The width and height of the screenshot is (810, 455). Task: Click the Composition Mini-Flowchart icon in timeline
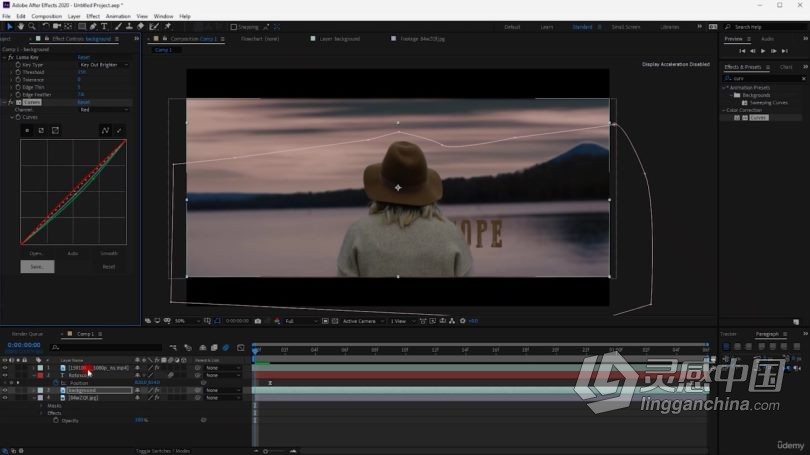tap(173, 348)
